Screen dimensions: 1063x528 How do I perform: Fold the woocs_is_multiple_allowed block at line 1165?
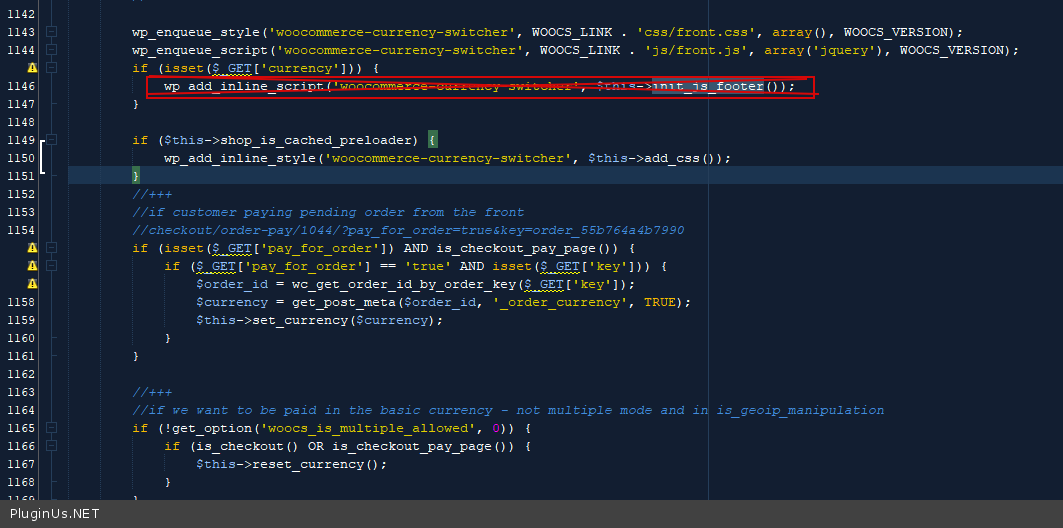pos(52,428)
